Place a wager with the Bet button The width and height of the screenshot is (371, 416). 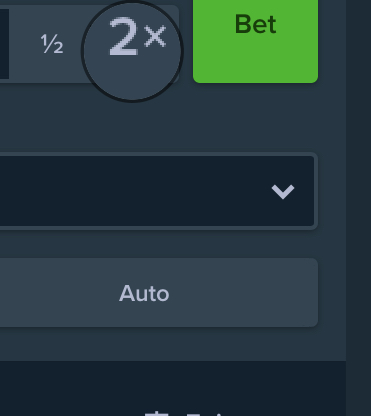pos(255,40)
